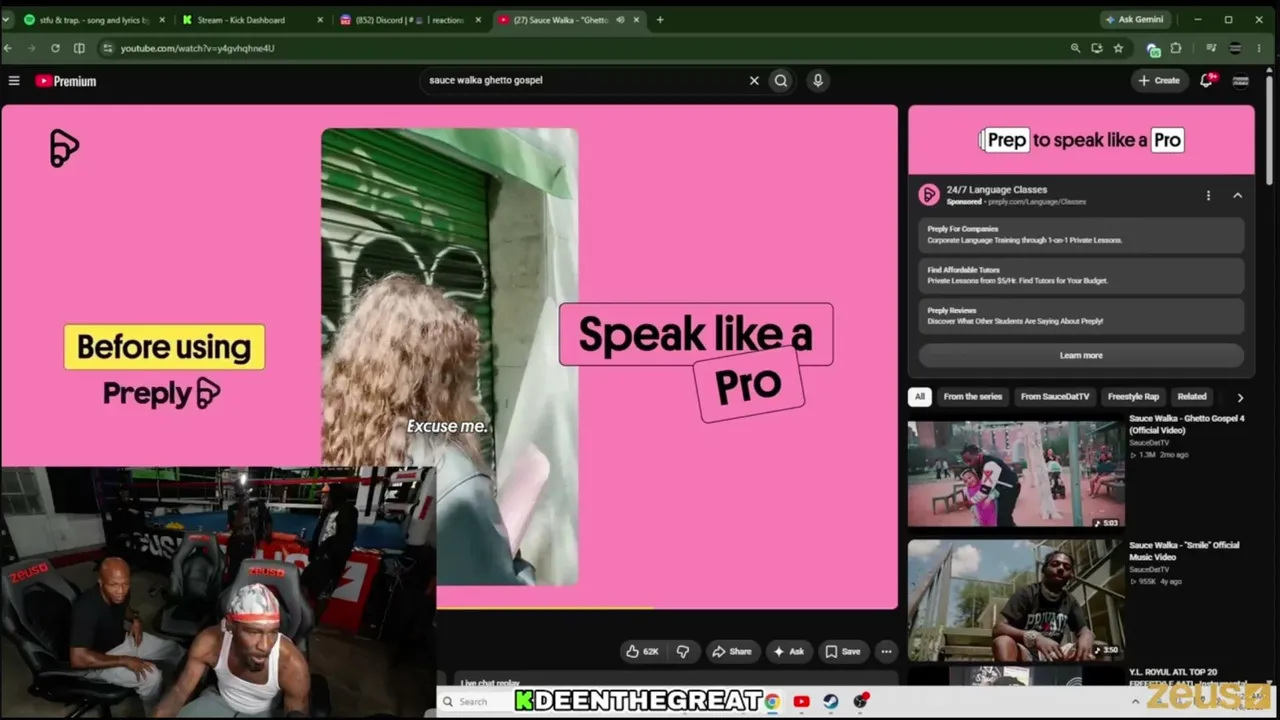Click the Preply banner at the panel top
Image resolution: width=1280 pixels, height=720 pixels.
(x=1081, y=140)
